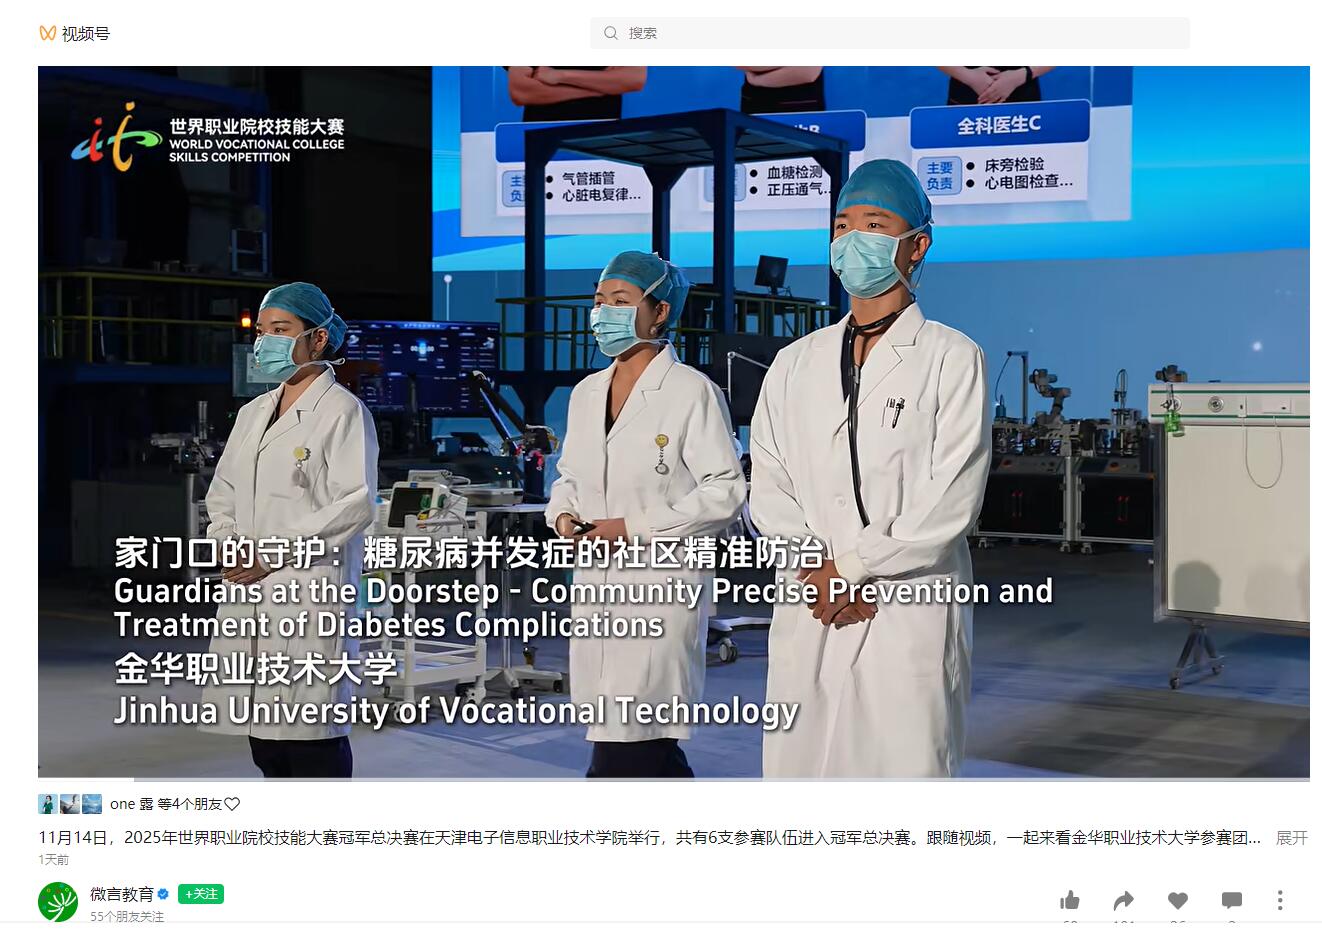Expand the description with 展开

tap(1291, 838)
